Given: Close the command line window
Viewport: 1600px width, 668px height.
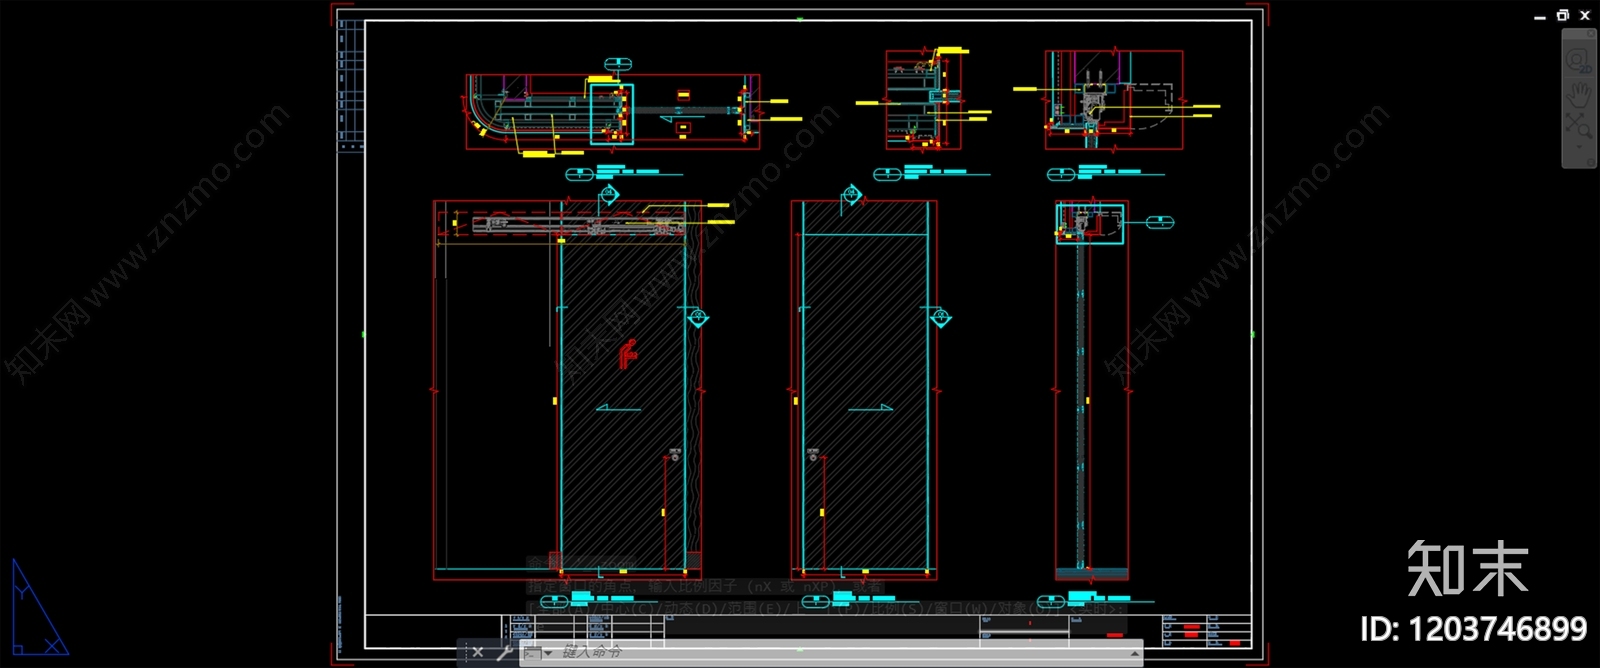Looking at the screenshot, I should (x=477, y=653).
